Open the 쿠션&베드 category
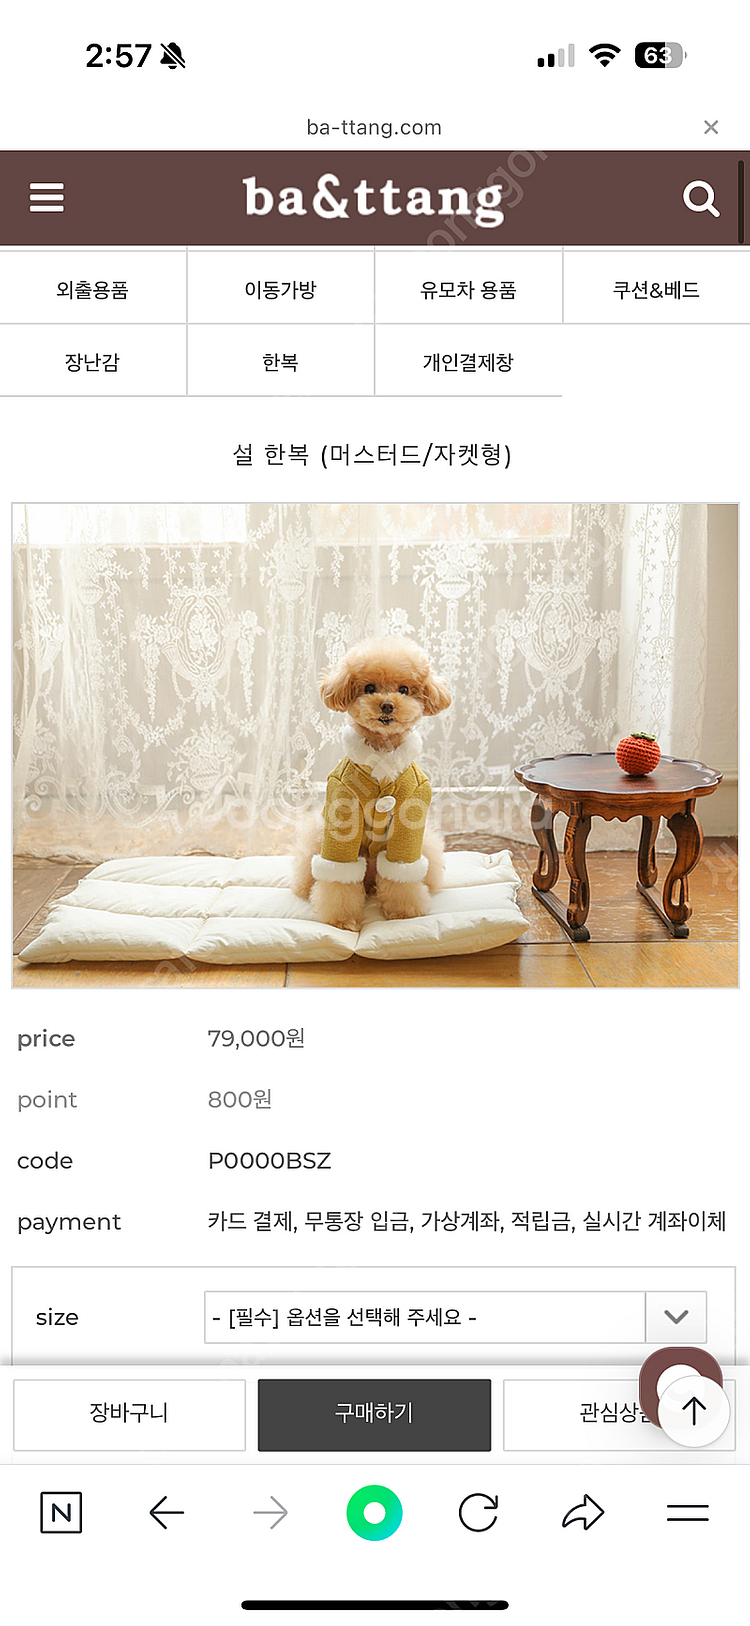The width and height of the screenshot is (750, 1626). [x=656, y=290]
